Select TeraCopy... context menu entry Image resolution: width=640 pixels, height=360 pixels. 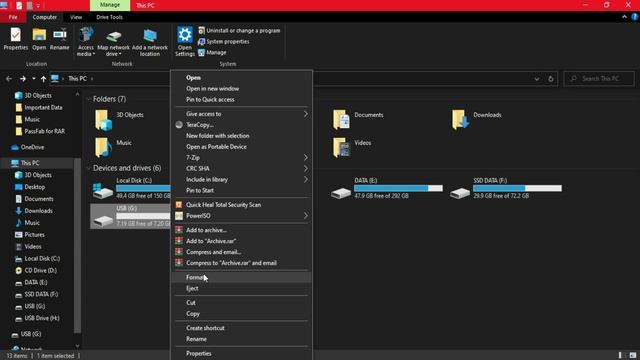pyautogui.click(x=242, y=125)
